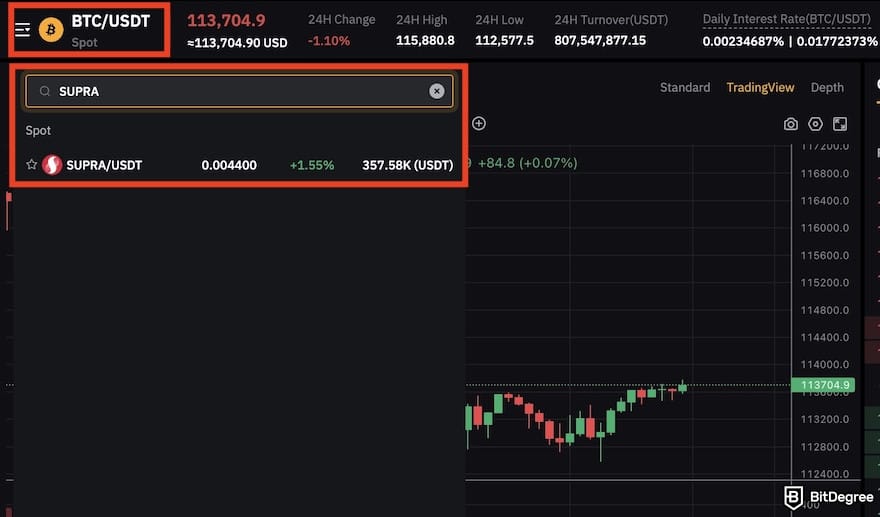Click the SUPRA price 0.004400
This screenshot has width=880, height=517.
tap(229, 165)
